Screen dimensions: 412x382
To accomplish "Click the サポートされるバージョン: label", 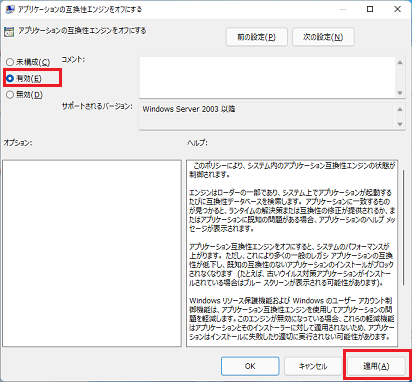I will 97,106.
